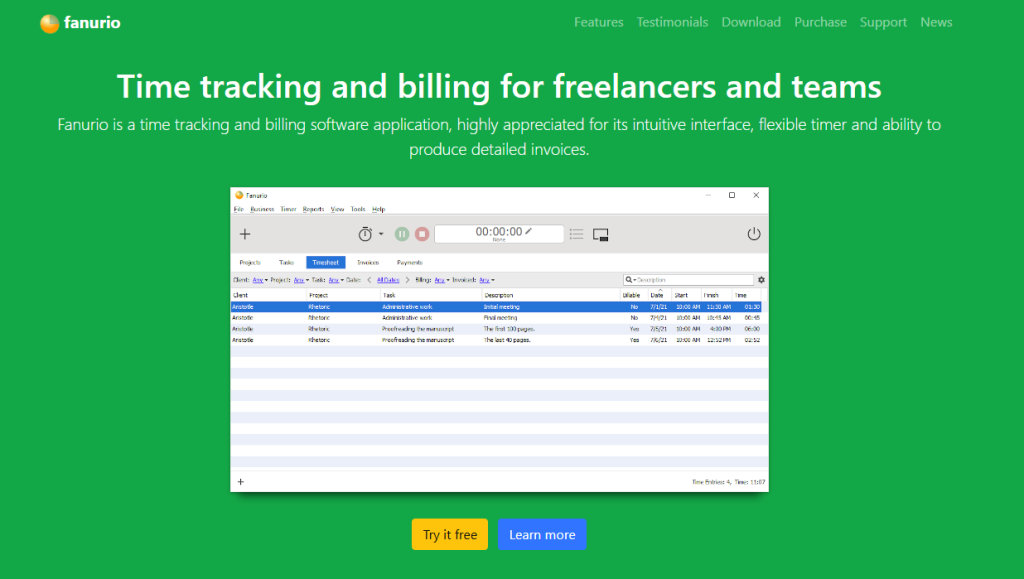Click the fanurio logo in the header

(80, 23)
